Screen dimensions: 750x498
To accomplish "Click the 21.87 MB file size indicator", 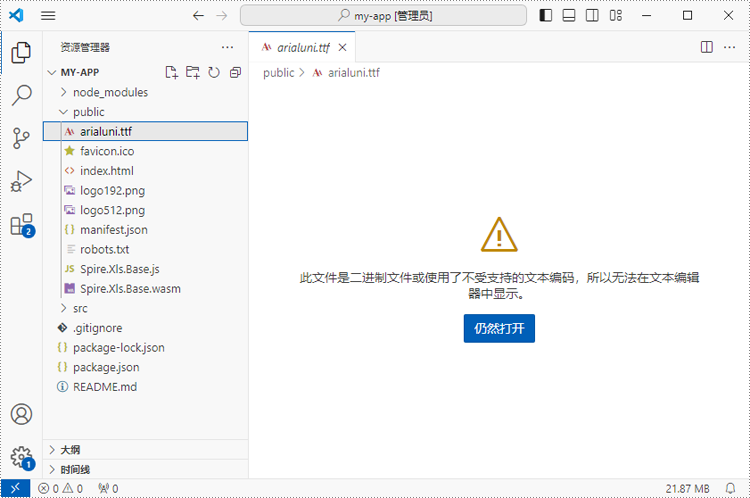I will point(687,488).
